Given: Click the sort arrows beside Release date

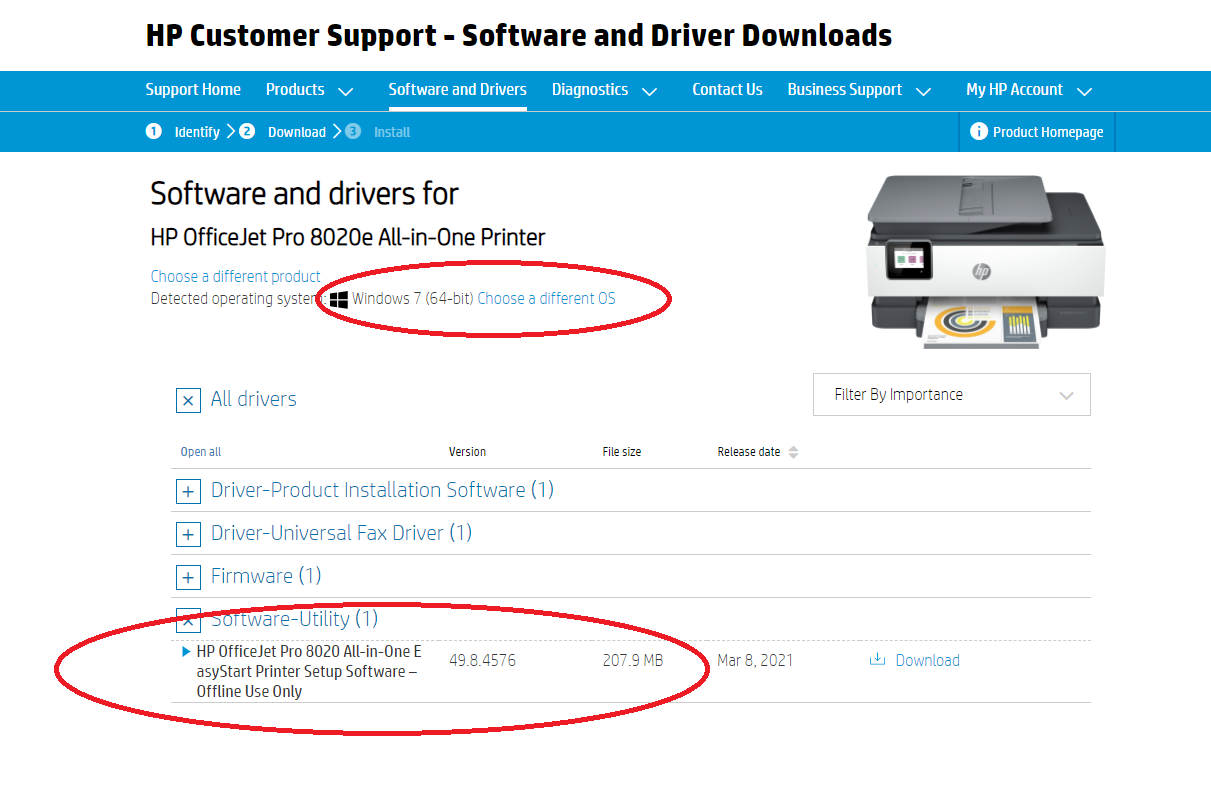Looking at the screenshot, I should 793,451.
